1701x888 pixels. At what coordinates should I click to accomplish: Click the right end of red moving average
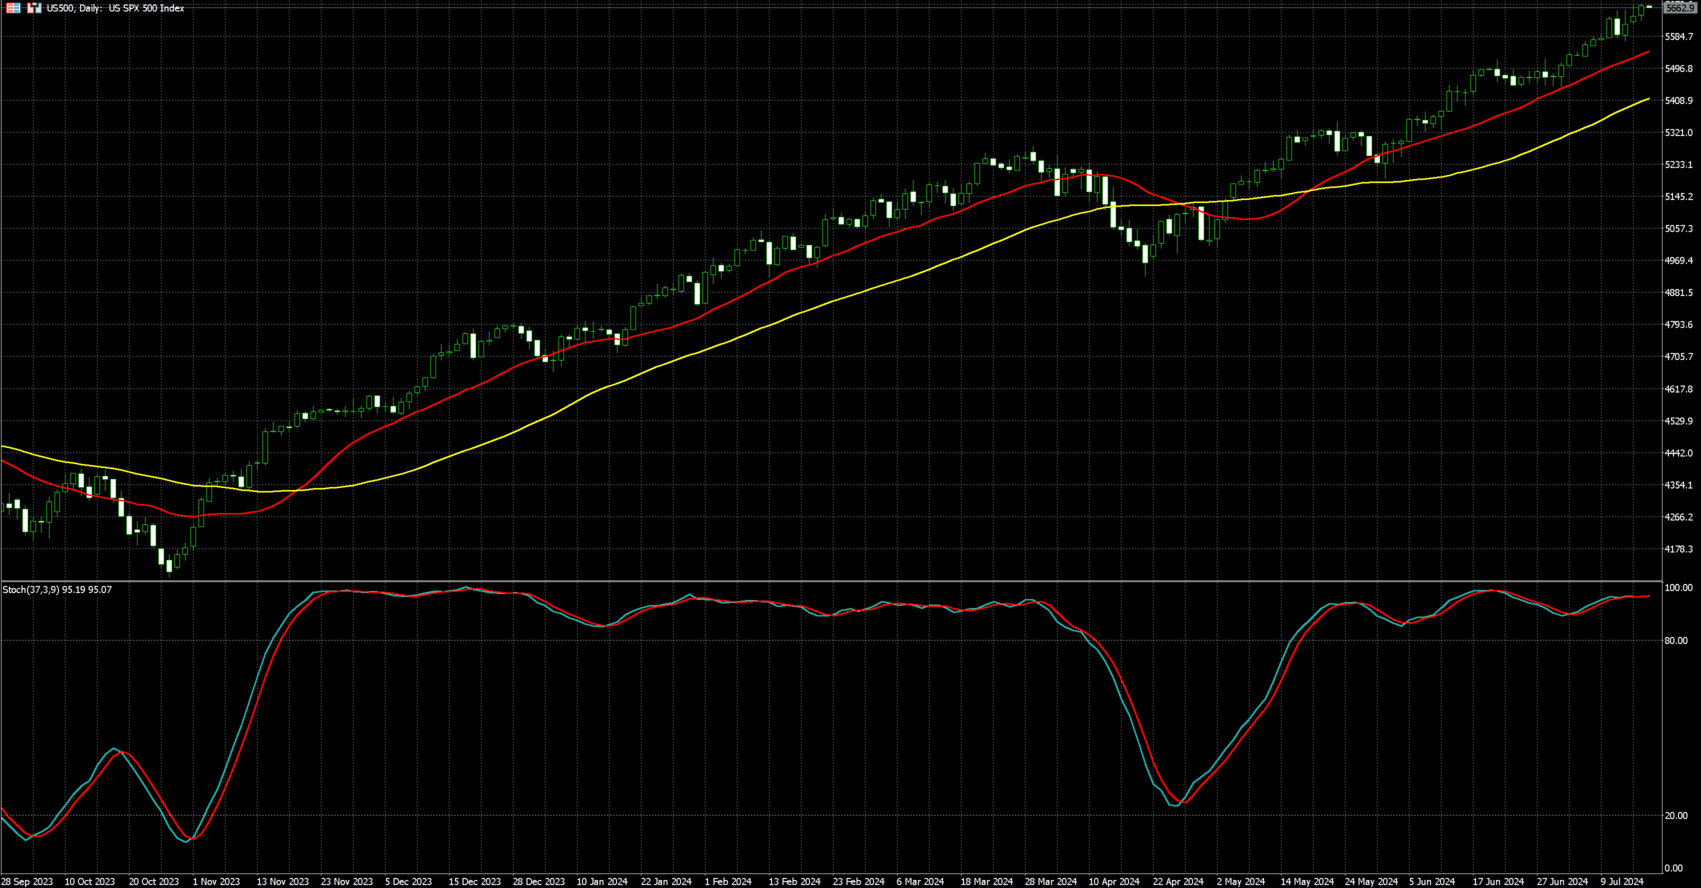pyautogui.click(x=1648, y=53)
